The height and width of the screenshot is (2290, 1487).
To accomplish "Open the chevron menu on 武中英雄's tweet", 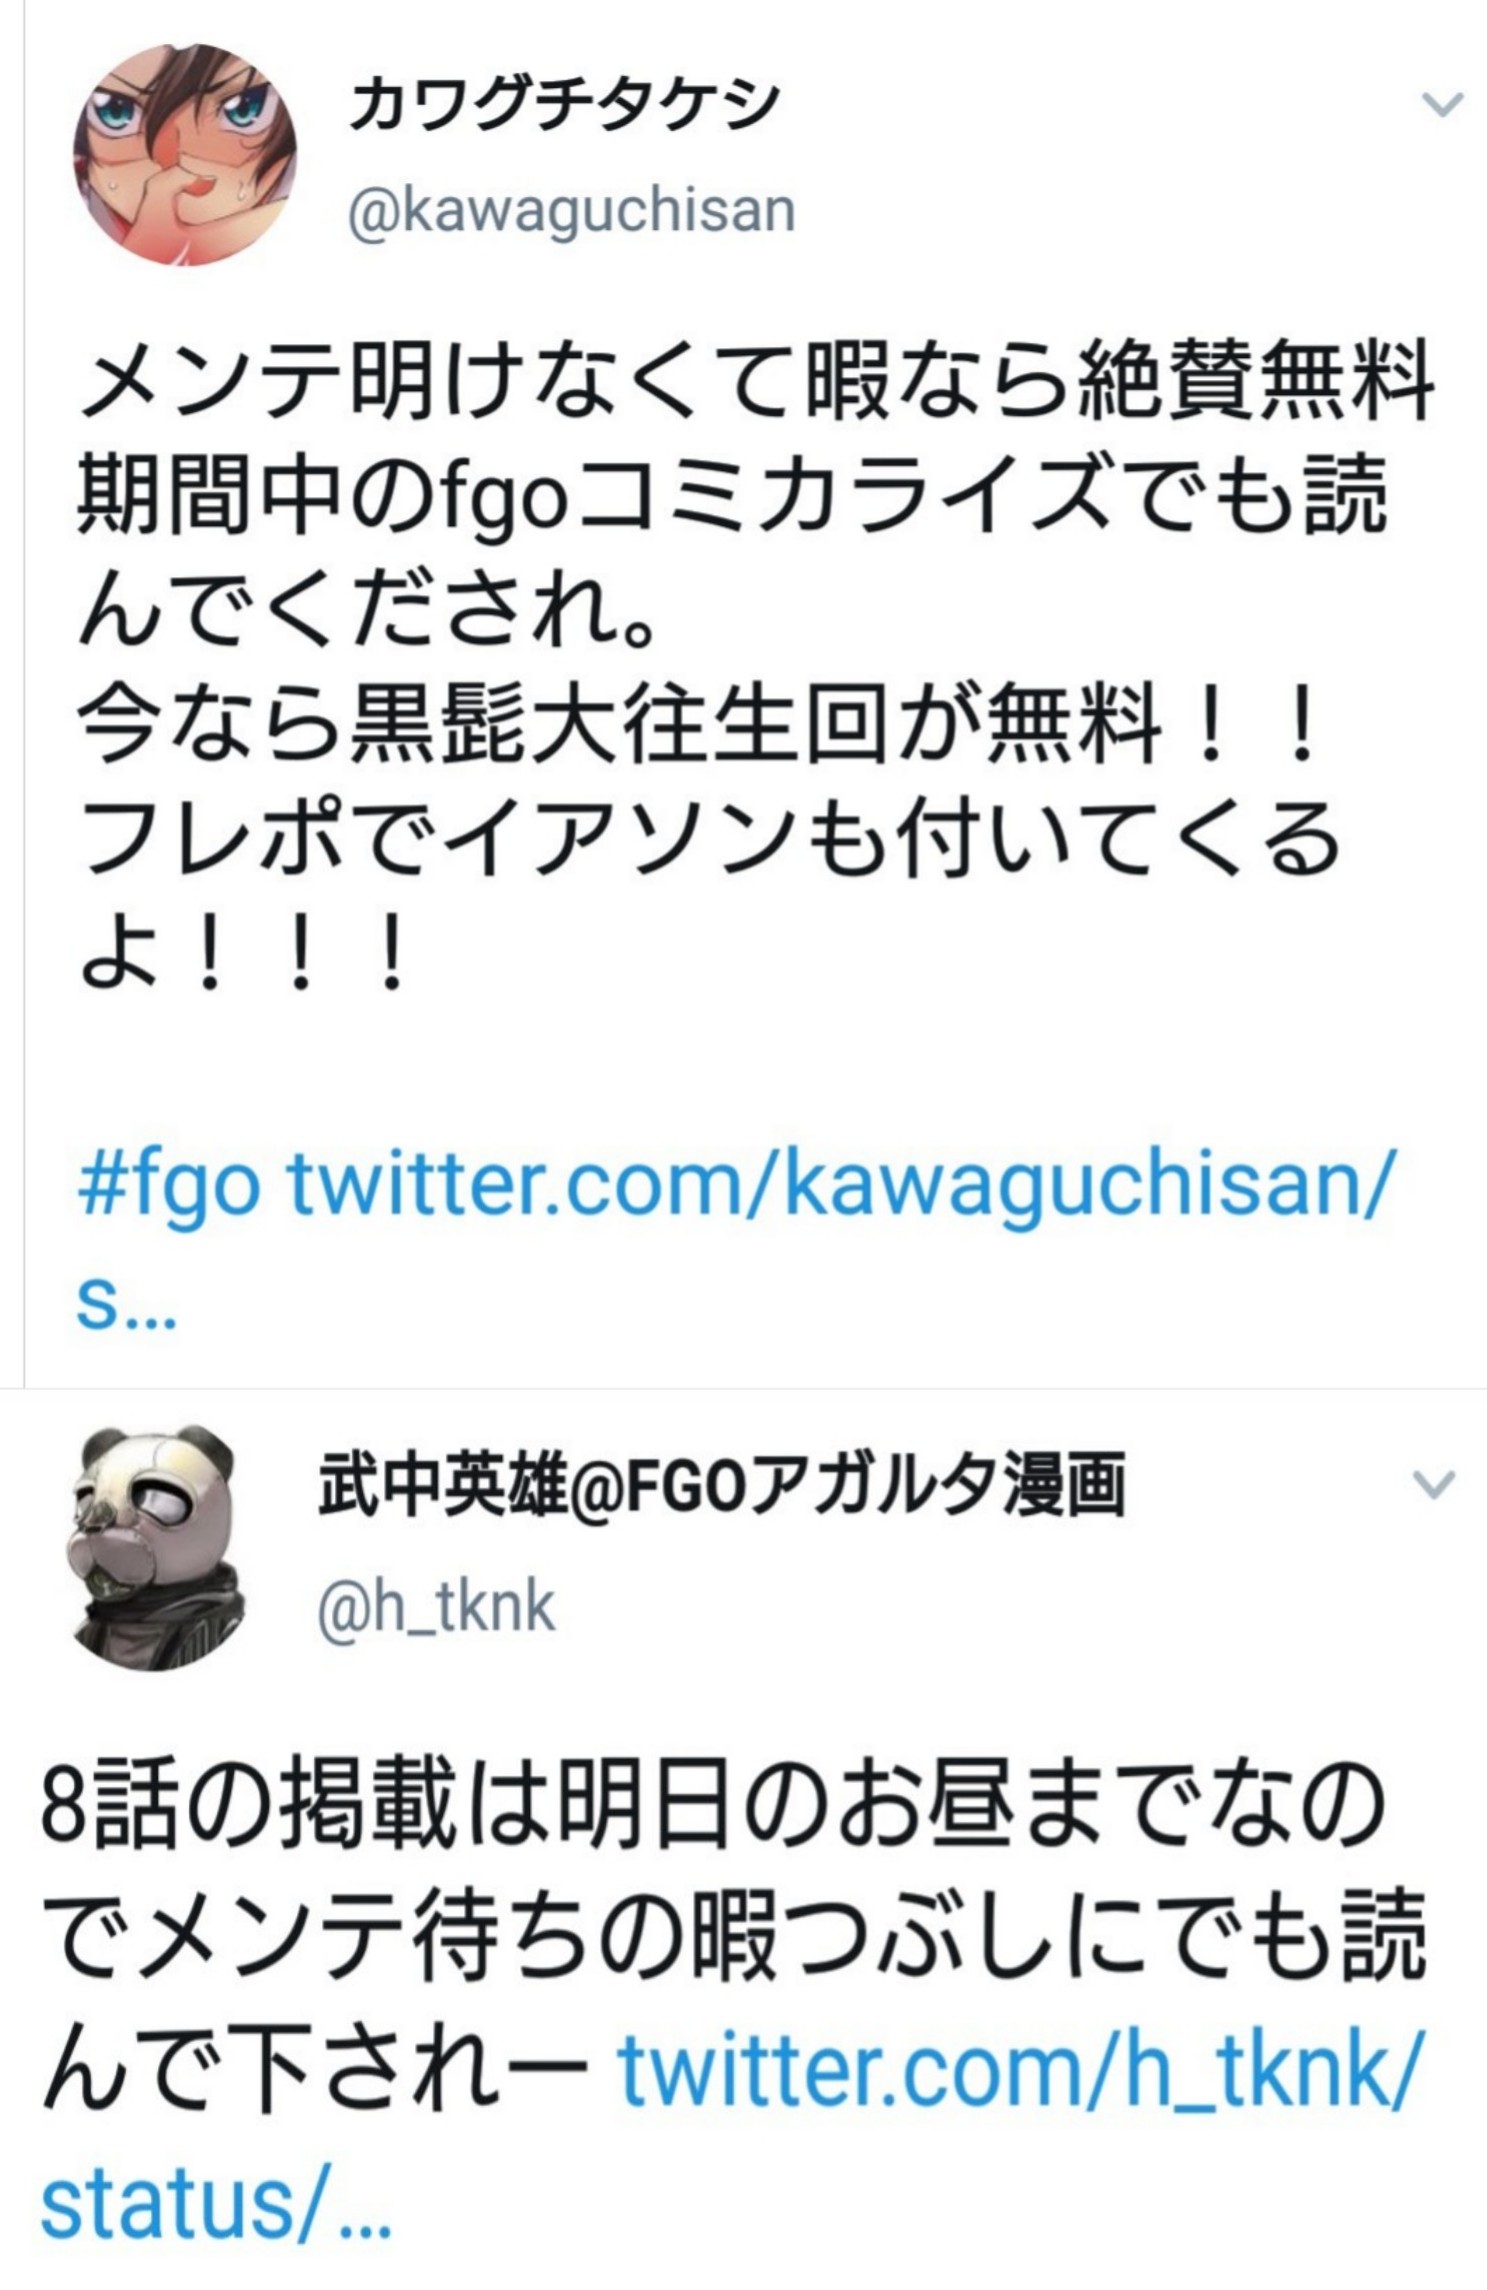I will (x=1434, y=1485).
